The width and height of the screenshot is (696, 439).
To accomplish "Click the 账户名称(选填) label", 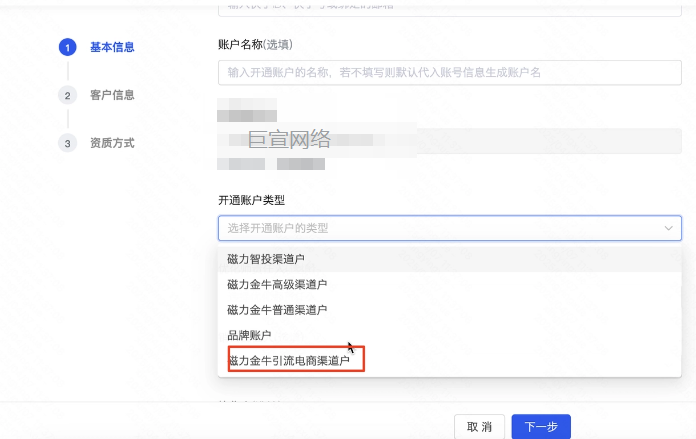I will click(x=255, y=44).
